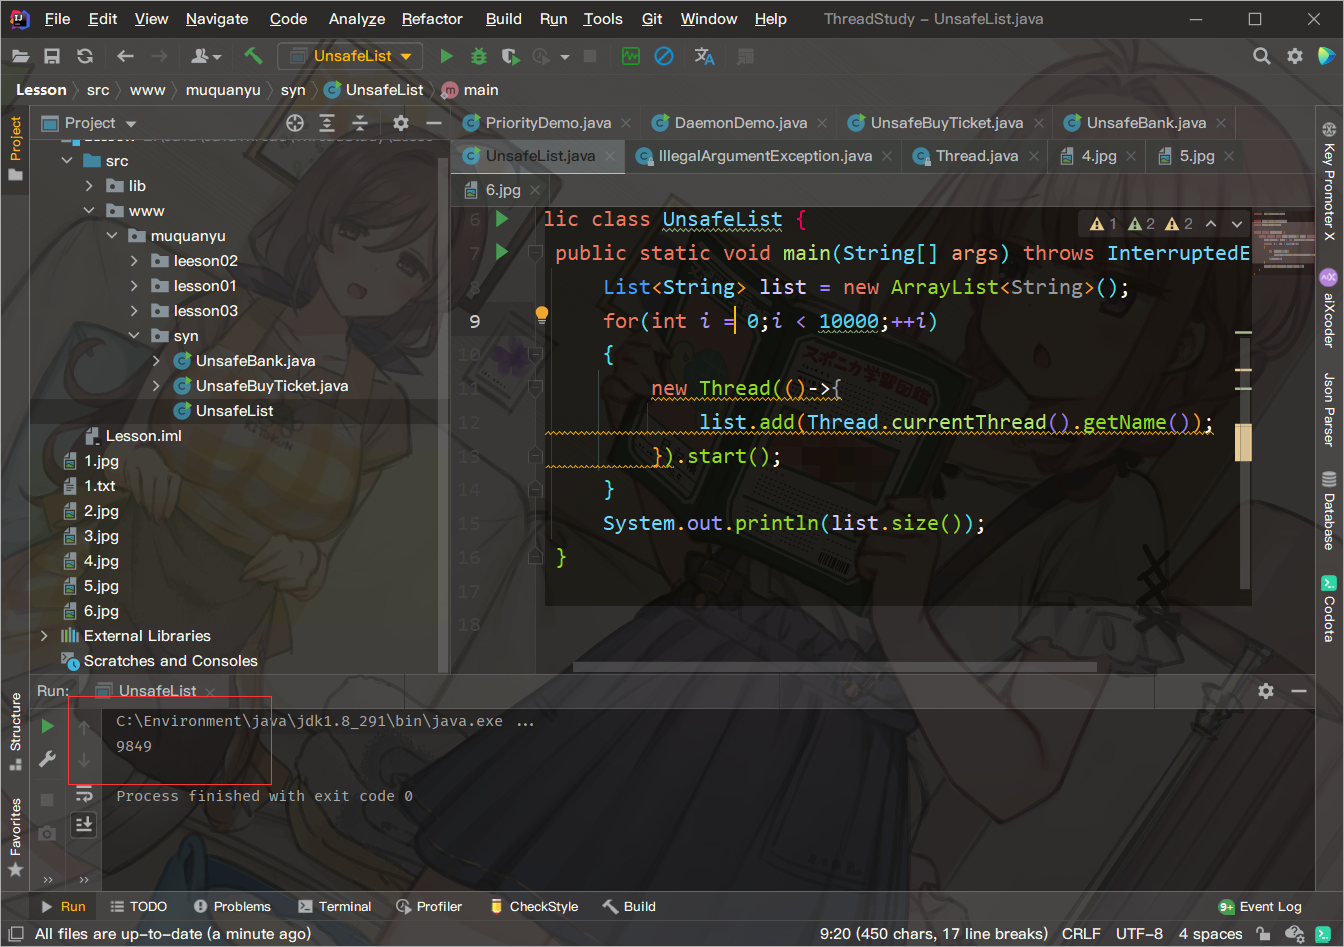Save all files via floppy disk icon
Viewport: 1344px width, 947px height.
coord(52,57)
